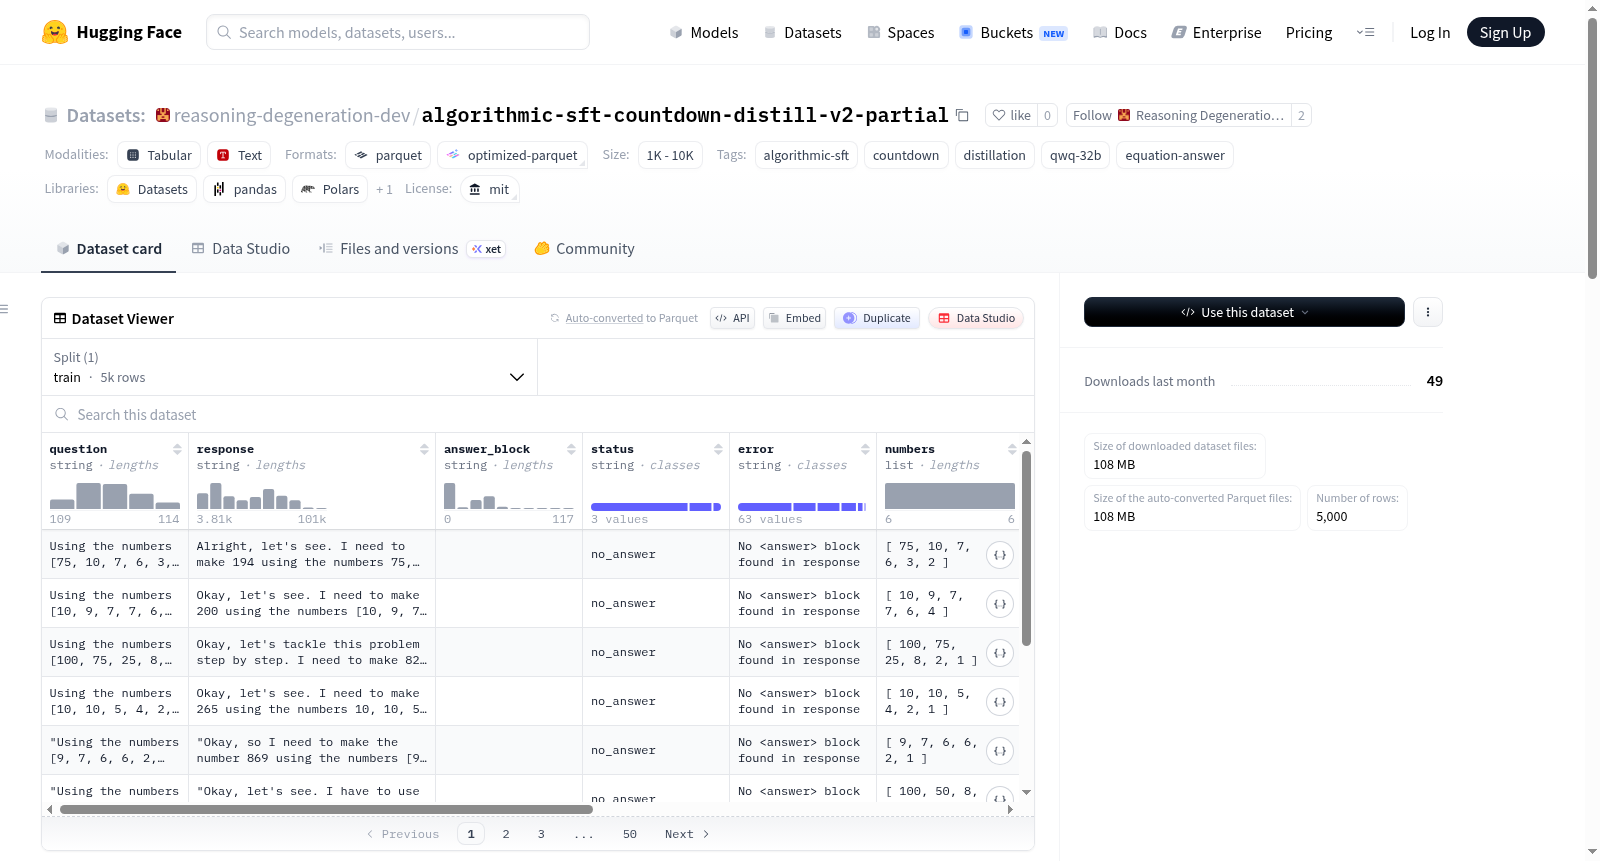
Task: Select the equation-answer tag
Action: [1175, 155]
